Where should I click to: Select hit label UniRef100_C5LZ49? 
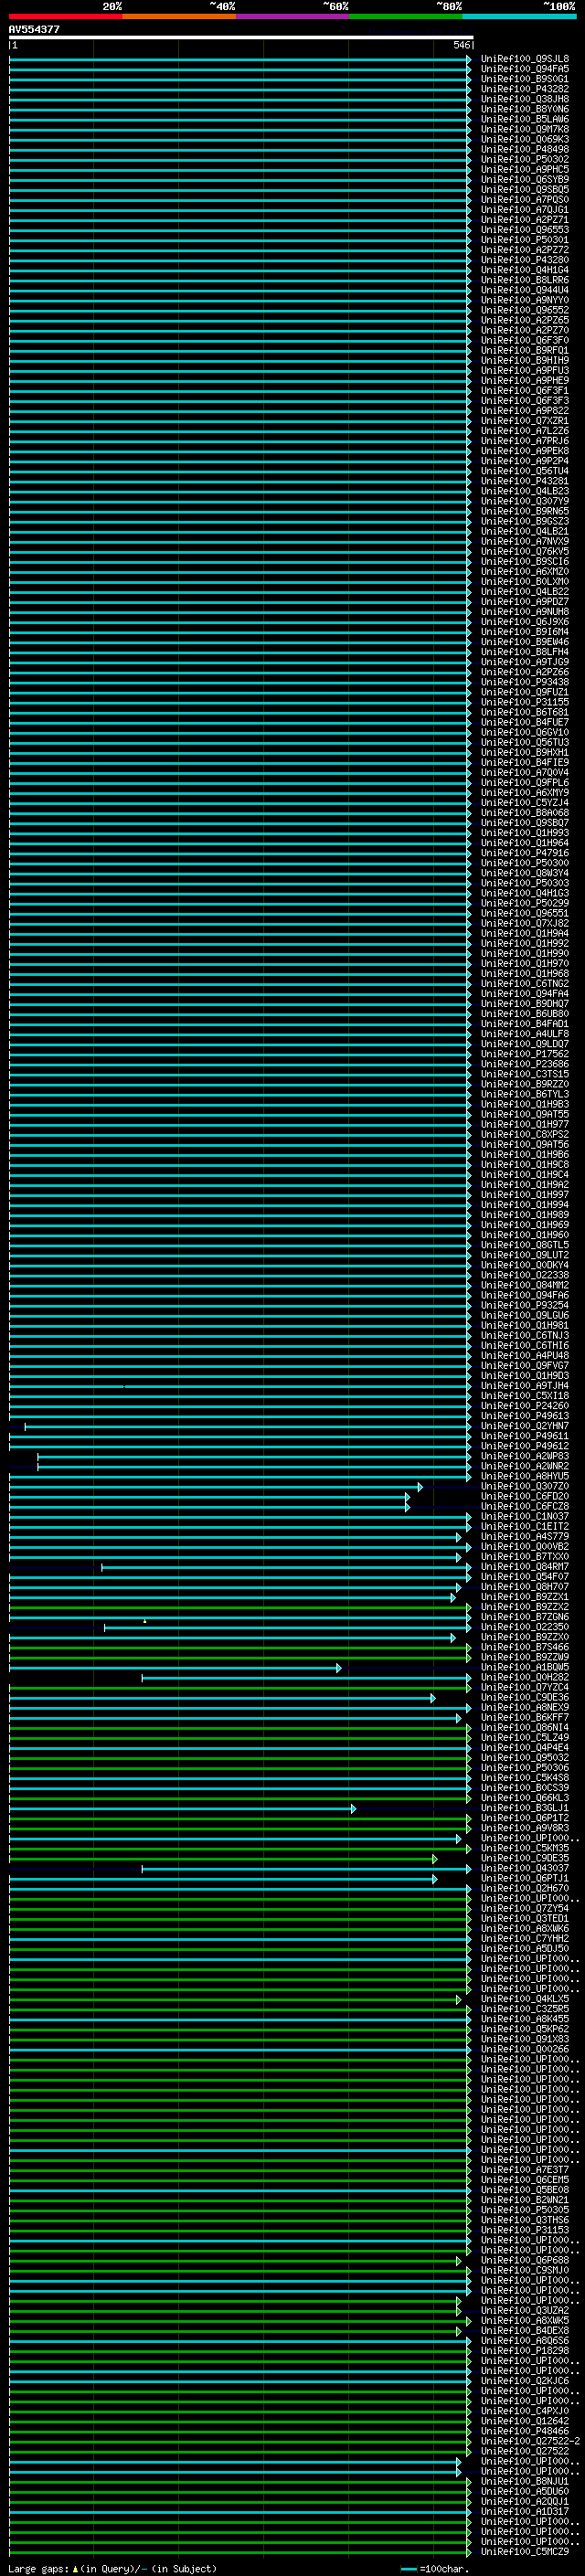tap(525, 1737)
